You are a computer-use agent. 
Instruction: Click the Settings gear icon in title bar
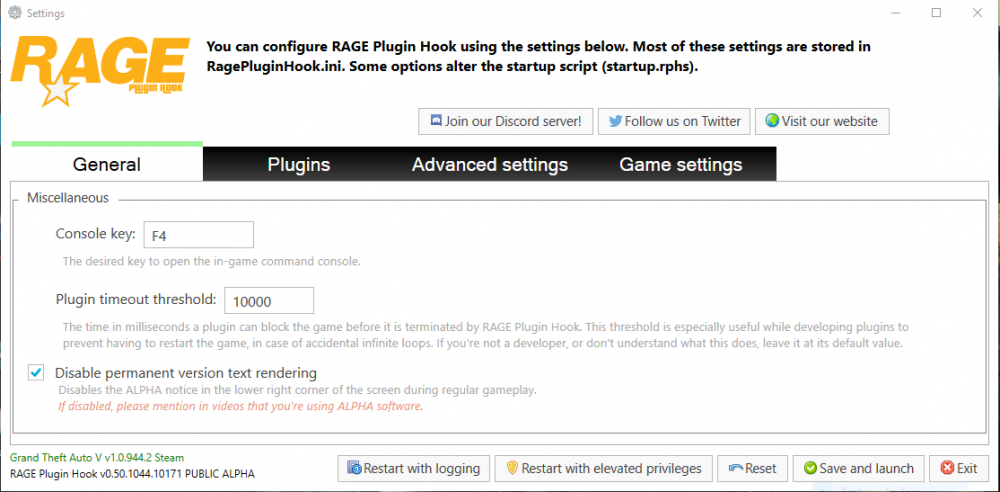(x=12, y=14)
